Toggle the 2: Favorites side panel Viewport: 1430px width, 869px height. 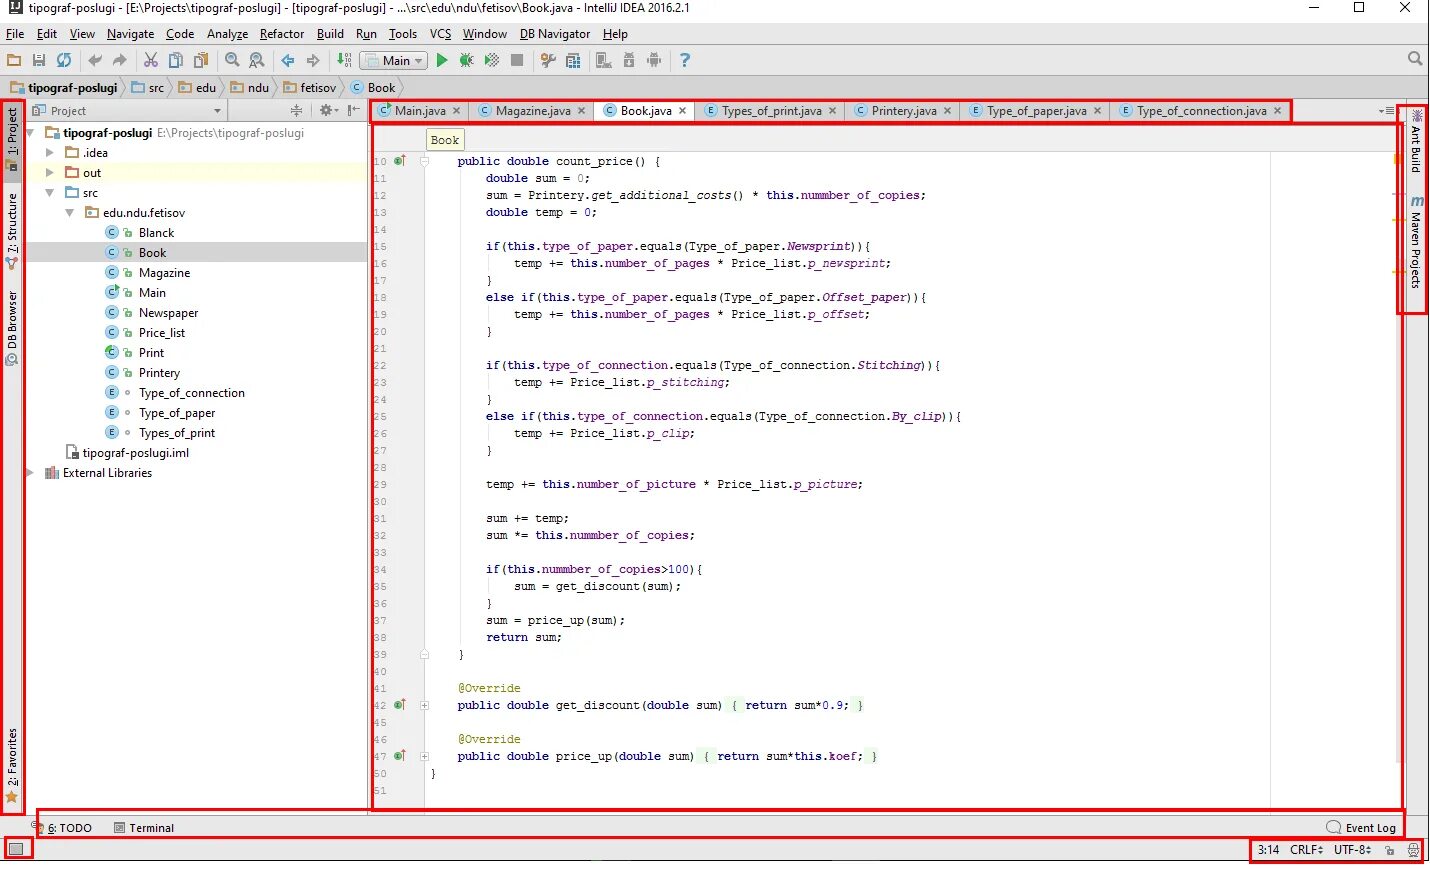click(12, 765)
